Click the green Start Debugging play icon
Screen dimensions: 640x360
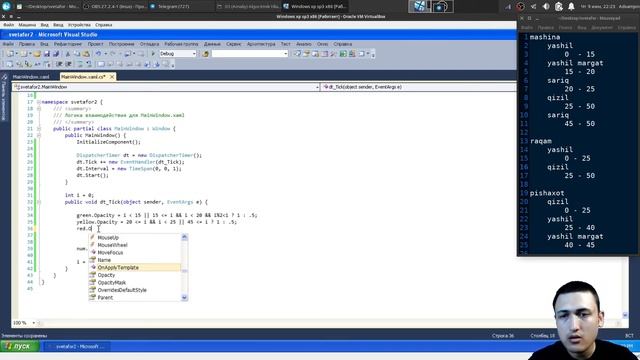click(x=153, y=54)
